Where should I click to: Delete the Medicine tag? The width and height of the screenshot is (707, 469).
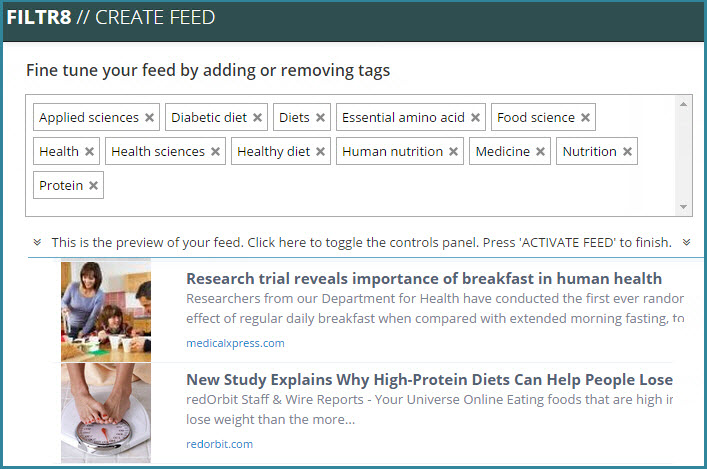coord(540,152)
